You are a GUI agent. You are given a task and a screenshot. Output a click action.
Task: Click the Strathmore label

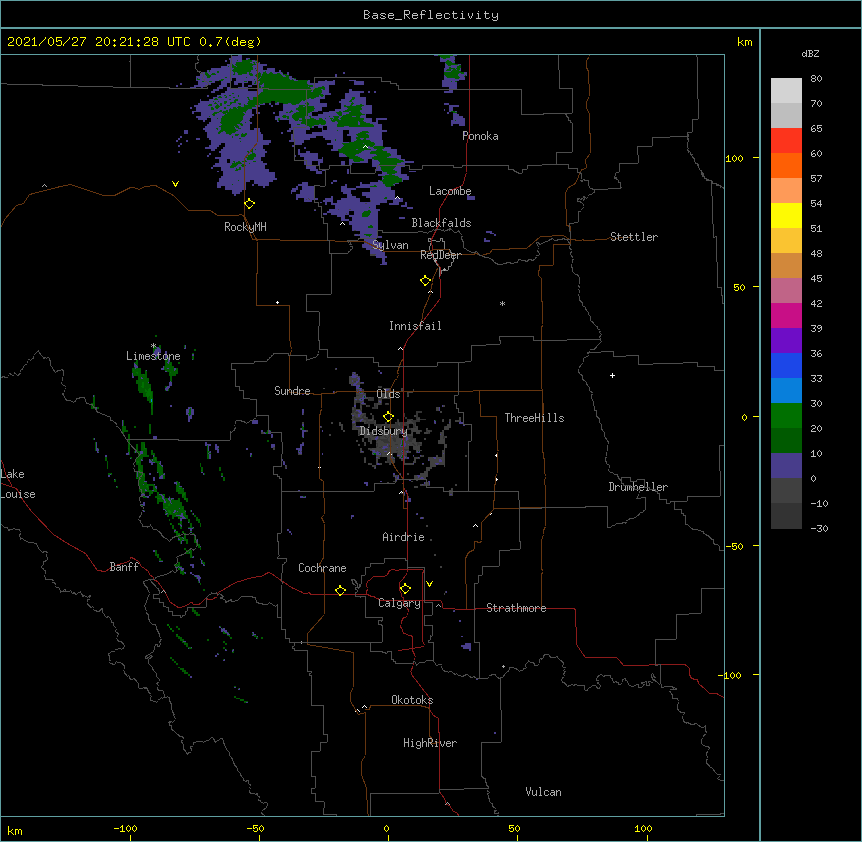(516, 608)
